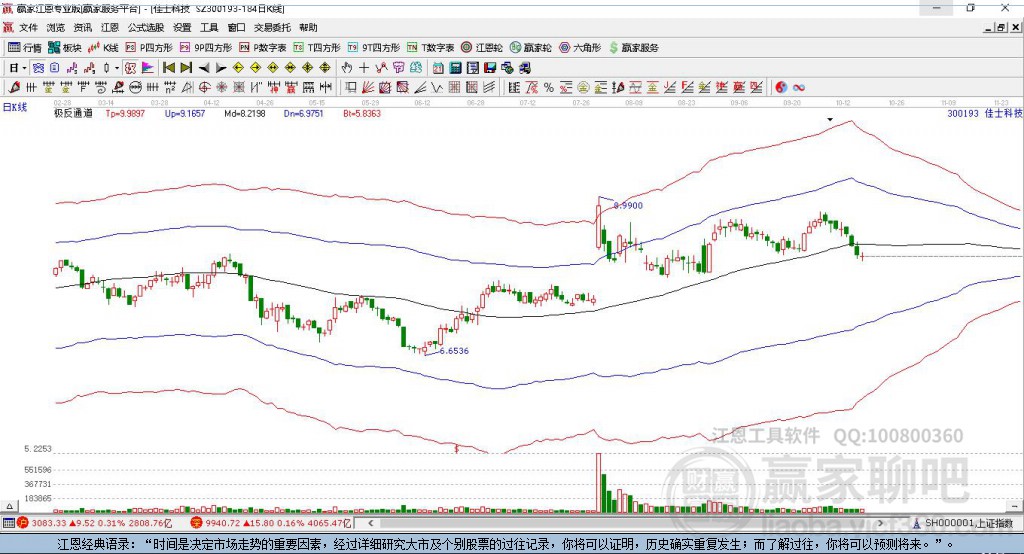
Task: Open the 9T四方形 tool
Action: click(x=374, y=48)
